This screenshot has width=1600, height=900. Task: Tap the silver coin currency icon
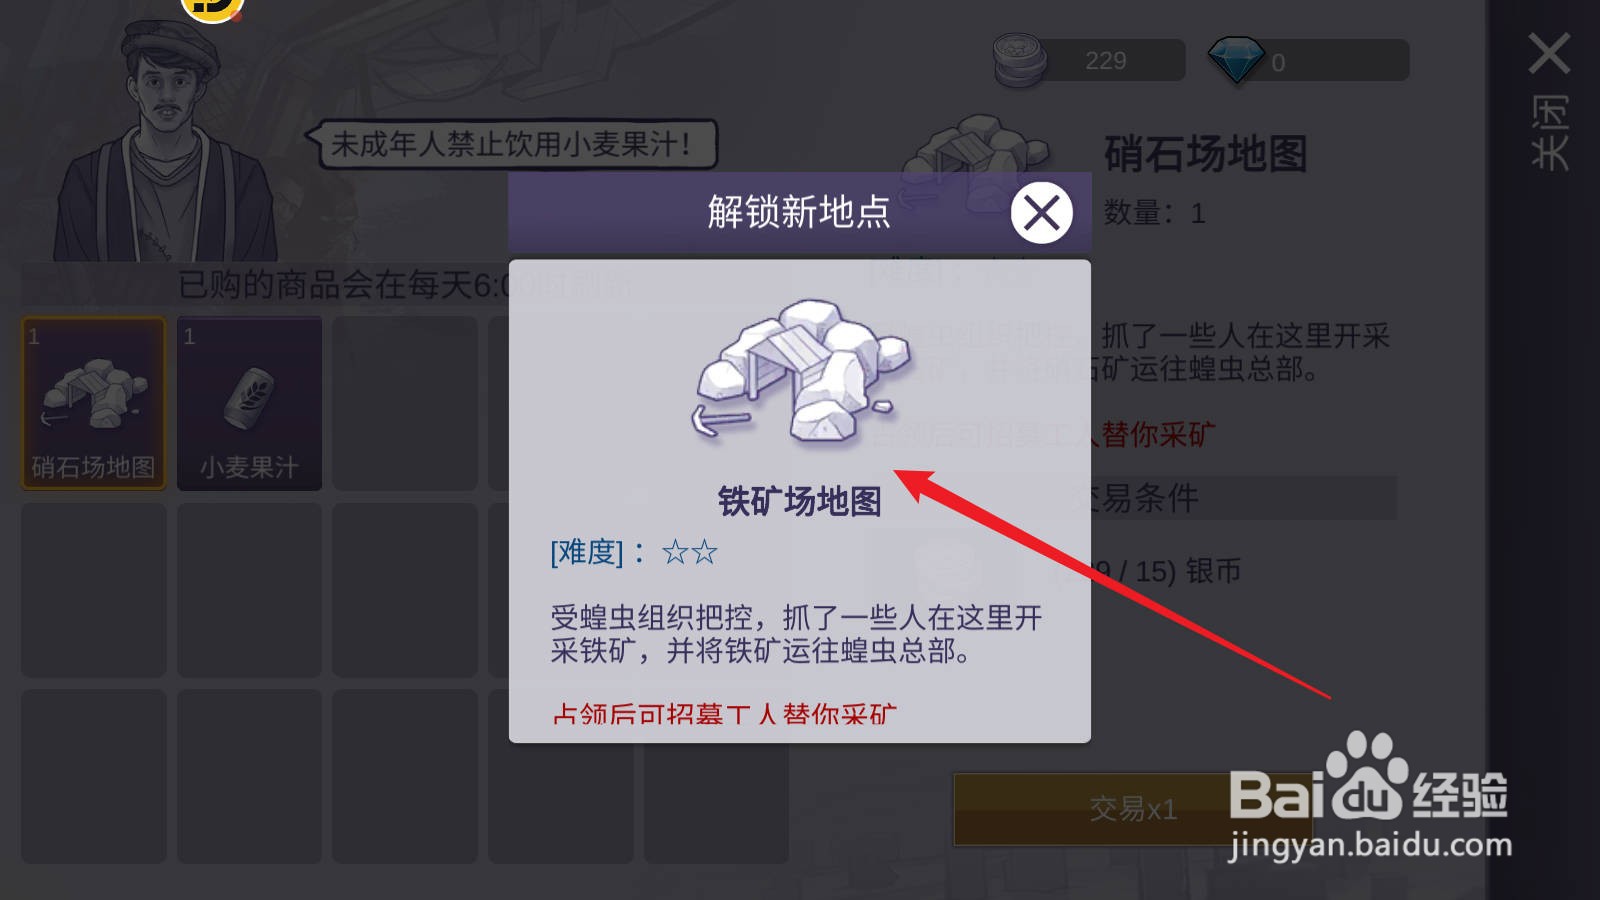point(1019,59)
